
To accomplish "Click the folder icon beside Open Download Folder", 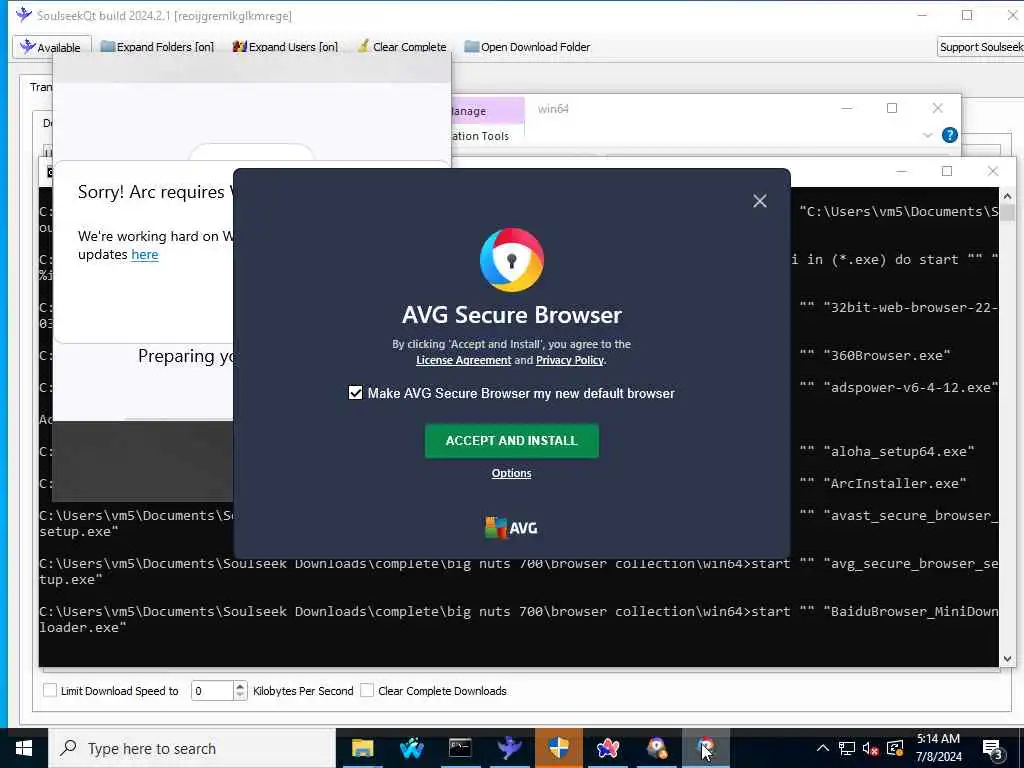I will tap(471, 46).
